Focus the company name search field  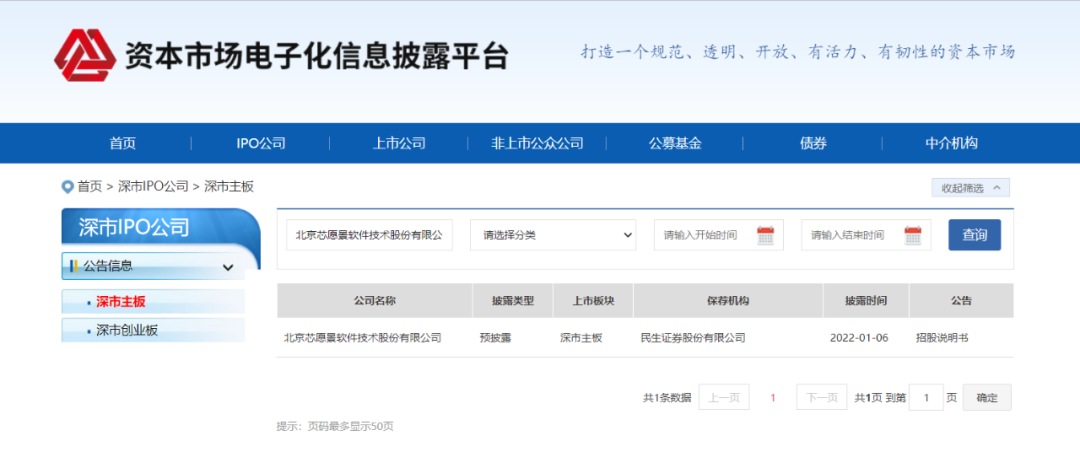tap(370, 235)
